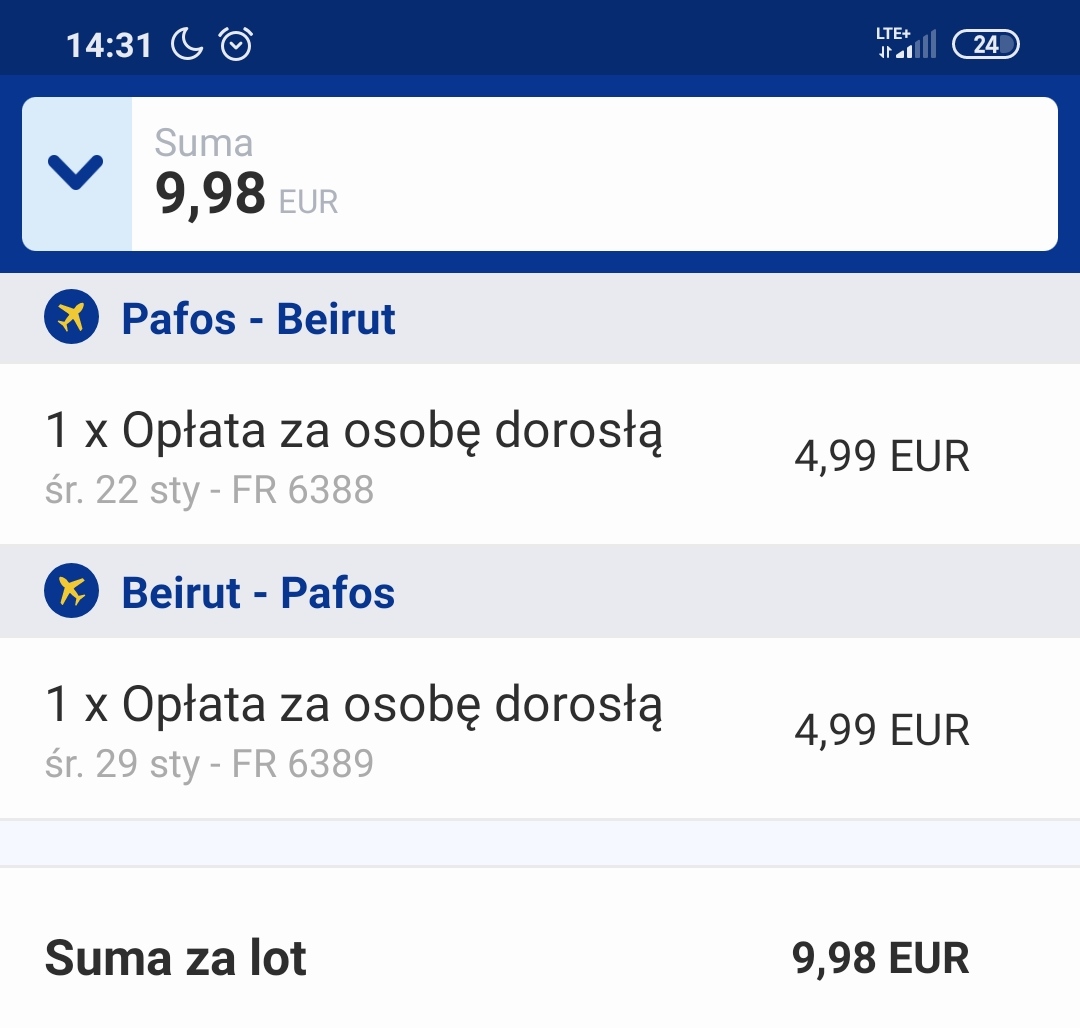Tap the Suma za lot total row
1080x1028 pixels.
pyautogui.click(x=540, y=958)
